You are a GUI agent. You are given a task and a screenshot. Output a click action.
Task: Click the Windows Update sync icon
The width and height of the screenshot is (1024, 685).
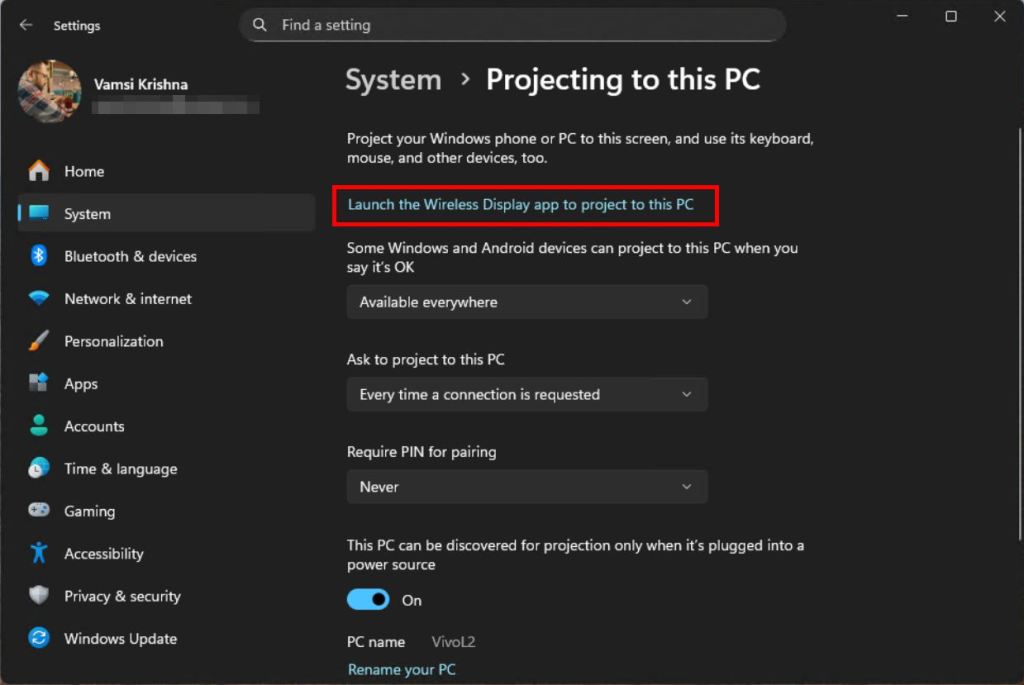[39, 638]
